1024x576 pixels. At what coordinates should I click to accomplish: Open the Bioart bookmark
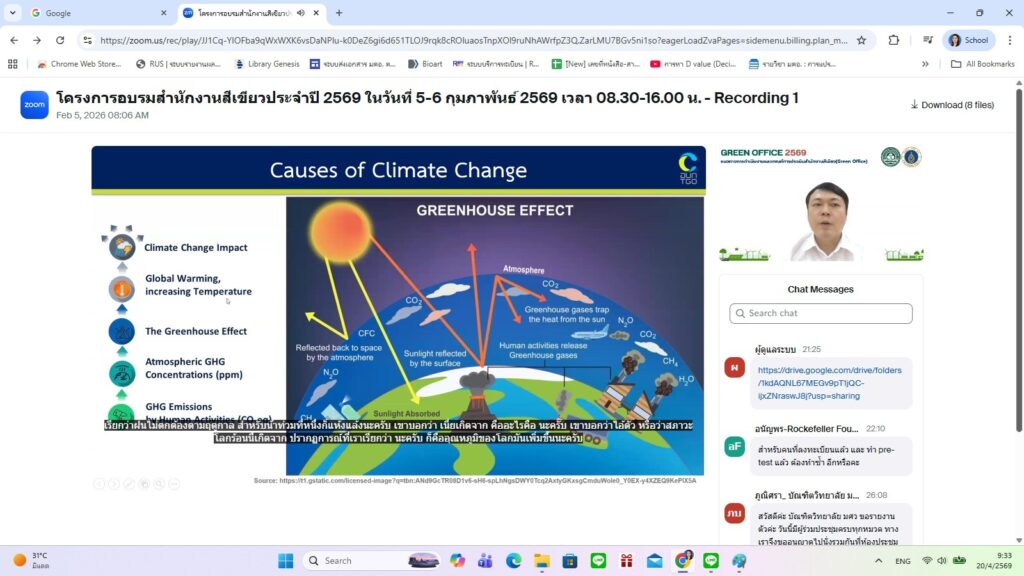[425, 64]
